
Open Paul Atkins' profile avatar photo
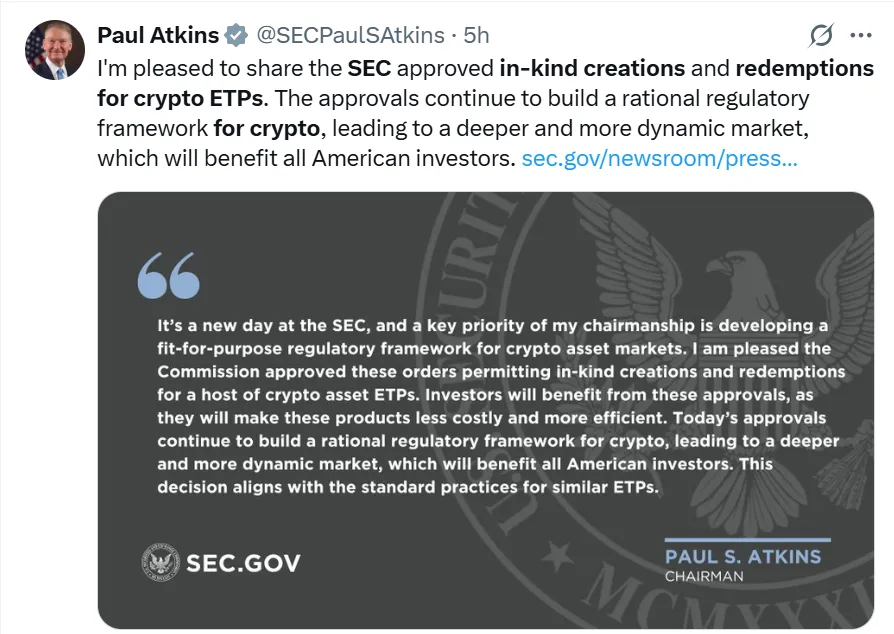point(56,51)
